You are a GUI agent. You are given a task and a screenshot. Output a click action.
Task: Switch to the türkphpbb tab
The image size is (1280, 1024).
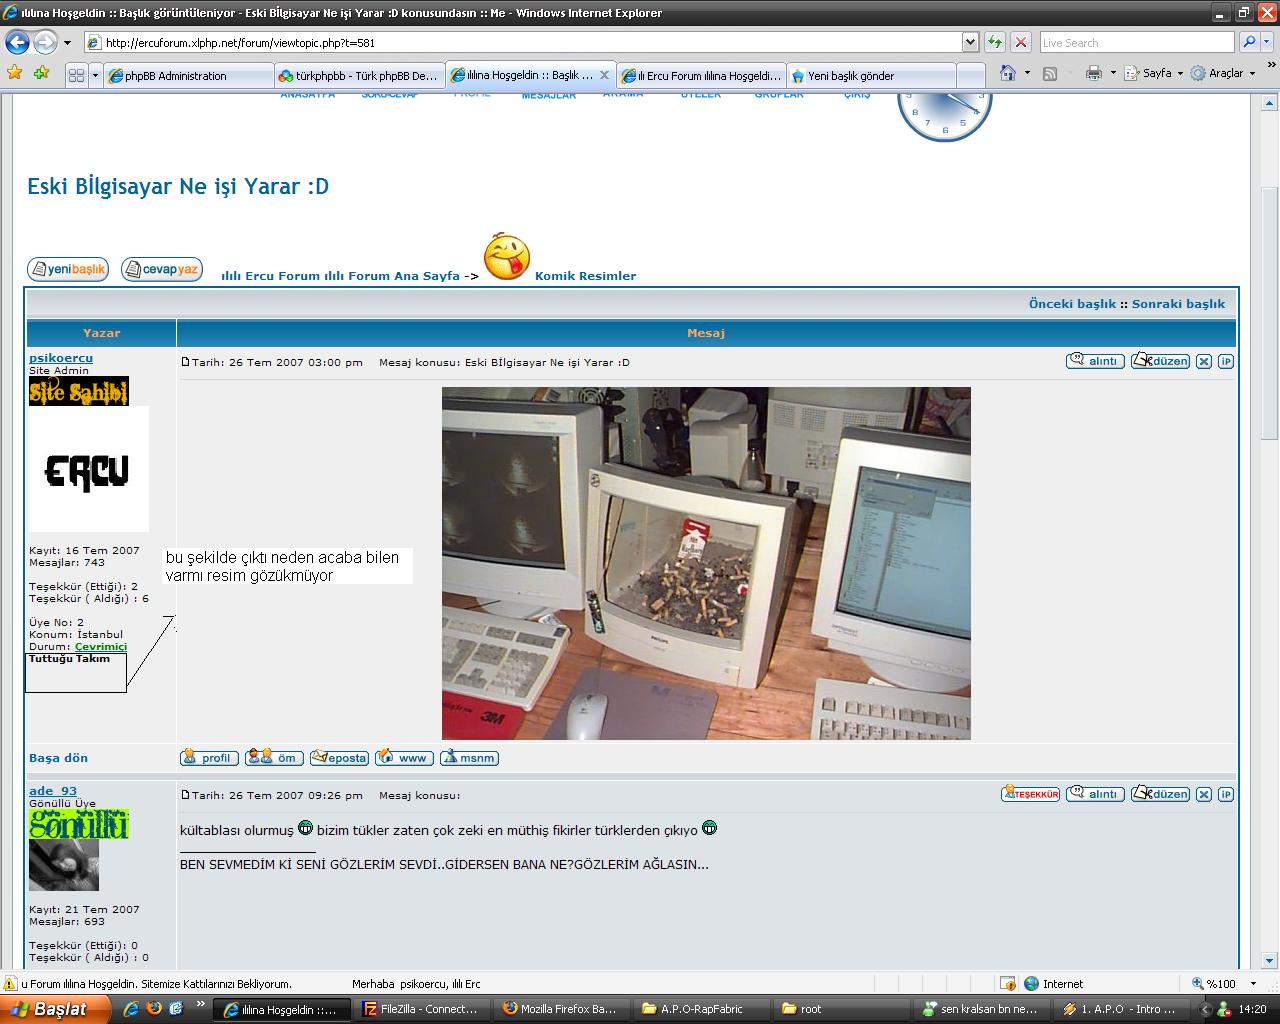(360, 76)
